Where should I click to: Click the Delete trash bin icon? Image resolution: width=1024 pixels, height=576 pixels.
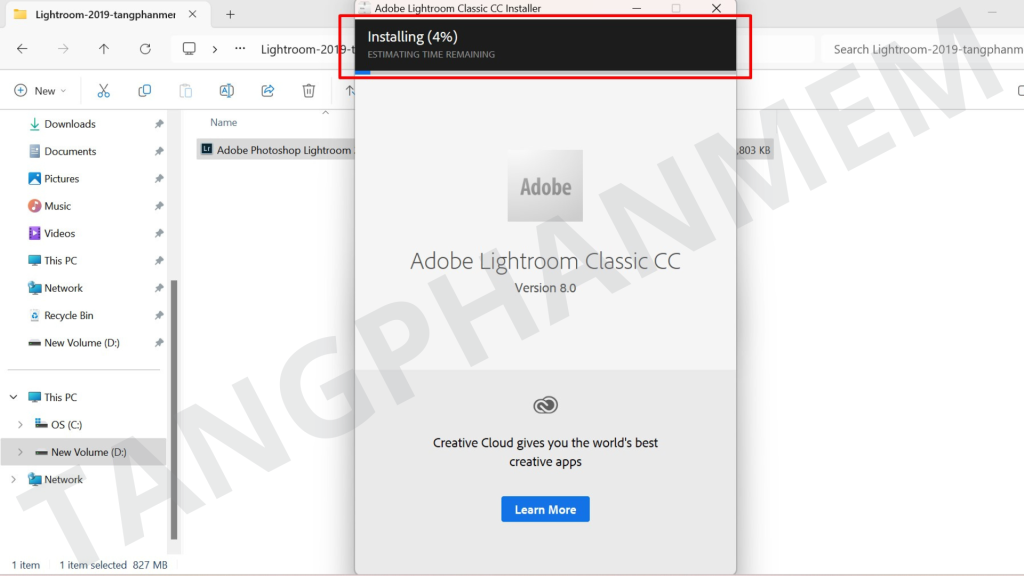[x=309, y=91]
